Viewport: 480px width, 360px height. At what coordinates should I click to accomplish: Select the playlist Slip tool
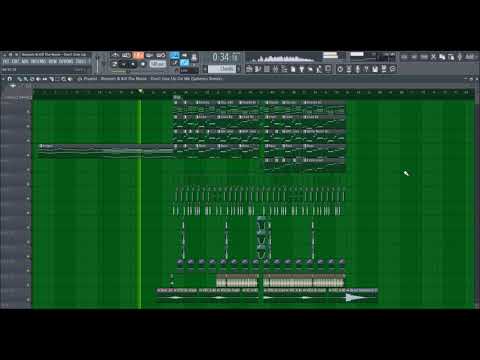tap(45, 79)
